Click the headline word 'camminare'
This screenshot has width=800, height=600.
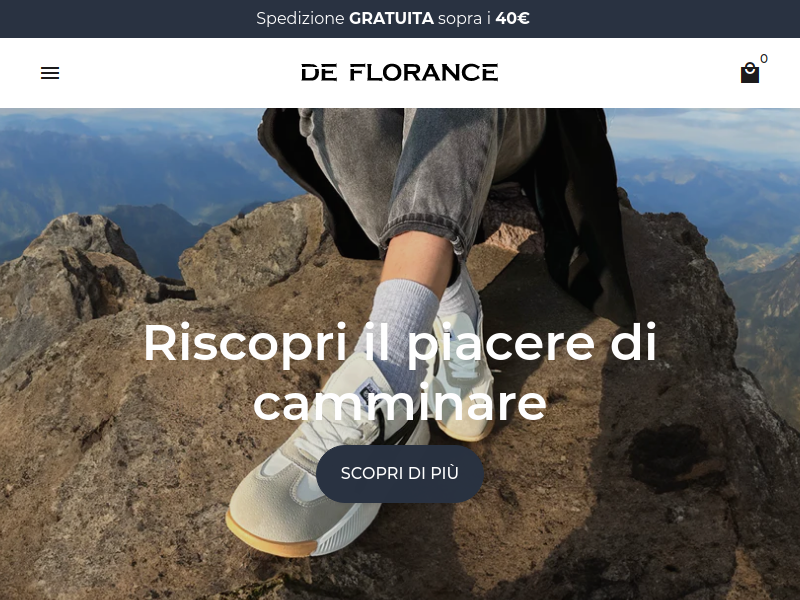(x=400, y=403)
